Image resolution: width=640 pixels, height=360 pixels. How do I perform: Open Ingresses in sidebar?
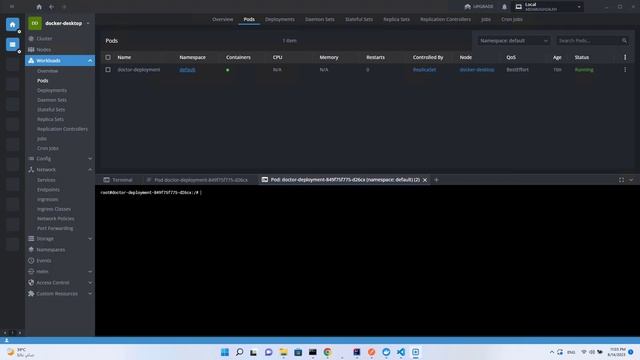47,199
